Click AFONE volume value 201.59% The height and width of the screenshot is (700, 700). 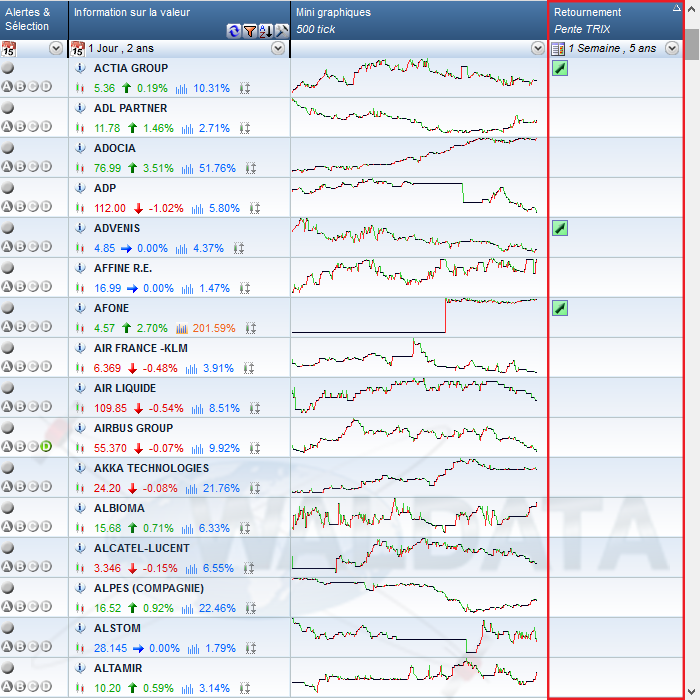coord(214,329)
